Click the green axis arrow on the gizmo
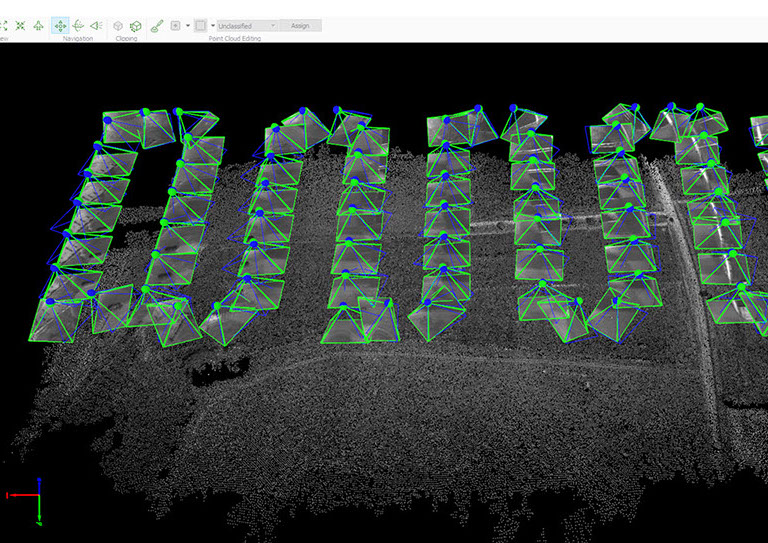Image resolution: width=768 pixels, height=543 pixels. coord(38,515)
